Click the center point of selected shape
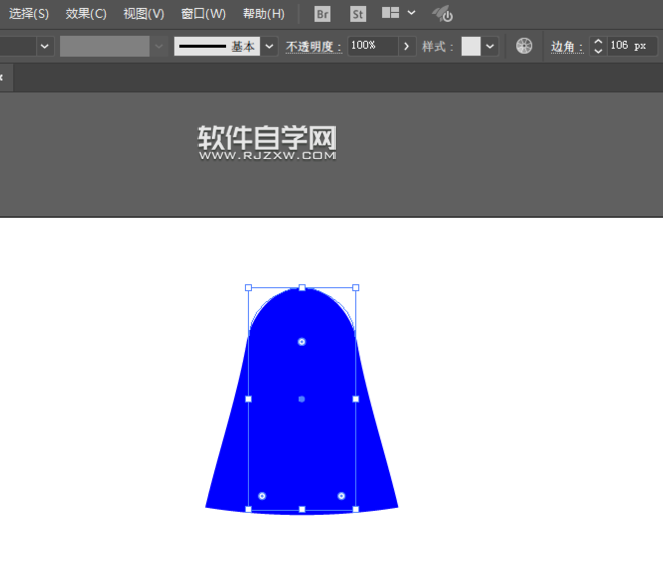663x573 pixels. (x=301, y=399)
